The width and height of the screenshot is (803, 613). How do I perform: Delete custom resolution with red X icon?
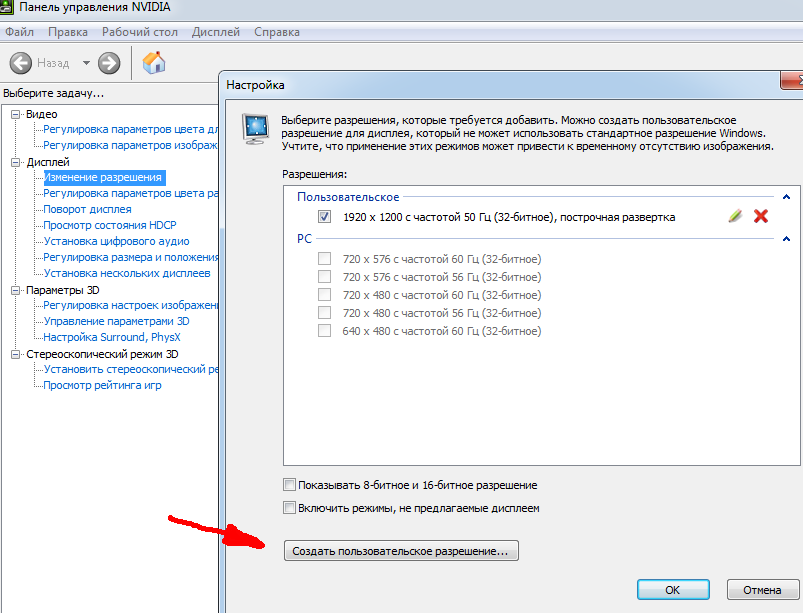[760, 216]
